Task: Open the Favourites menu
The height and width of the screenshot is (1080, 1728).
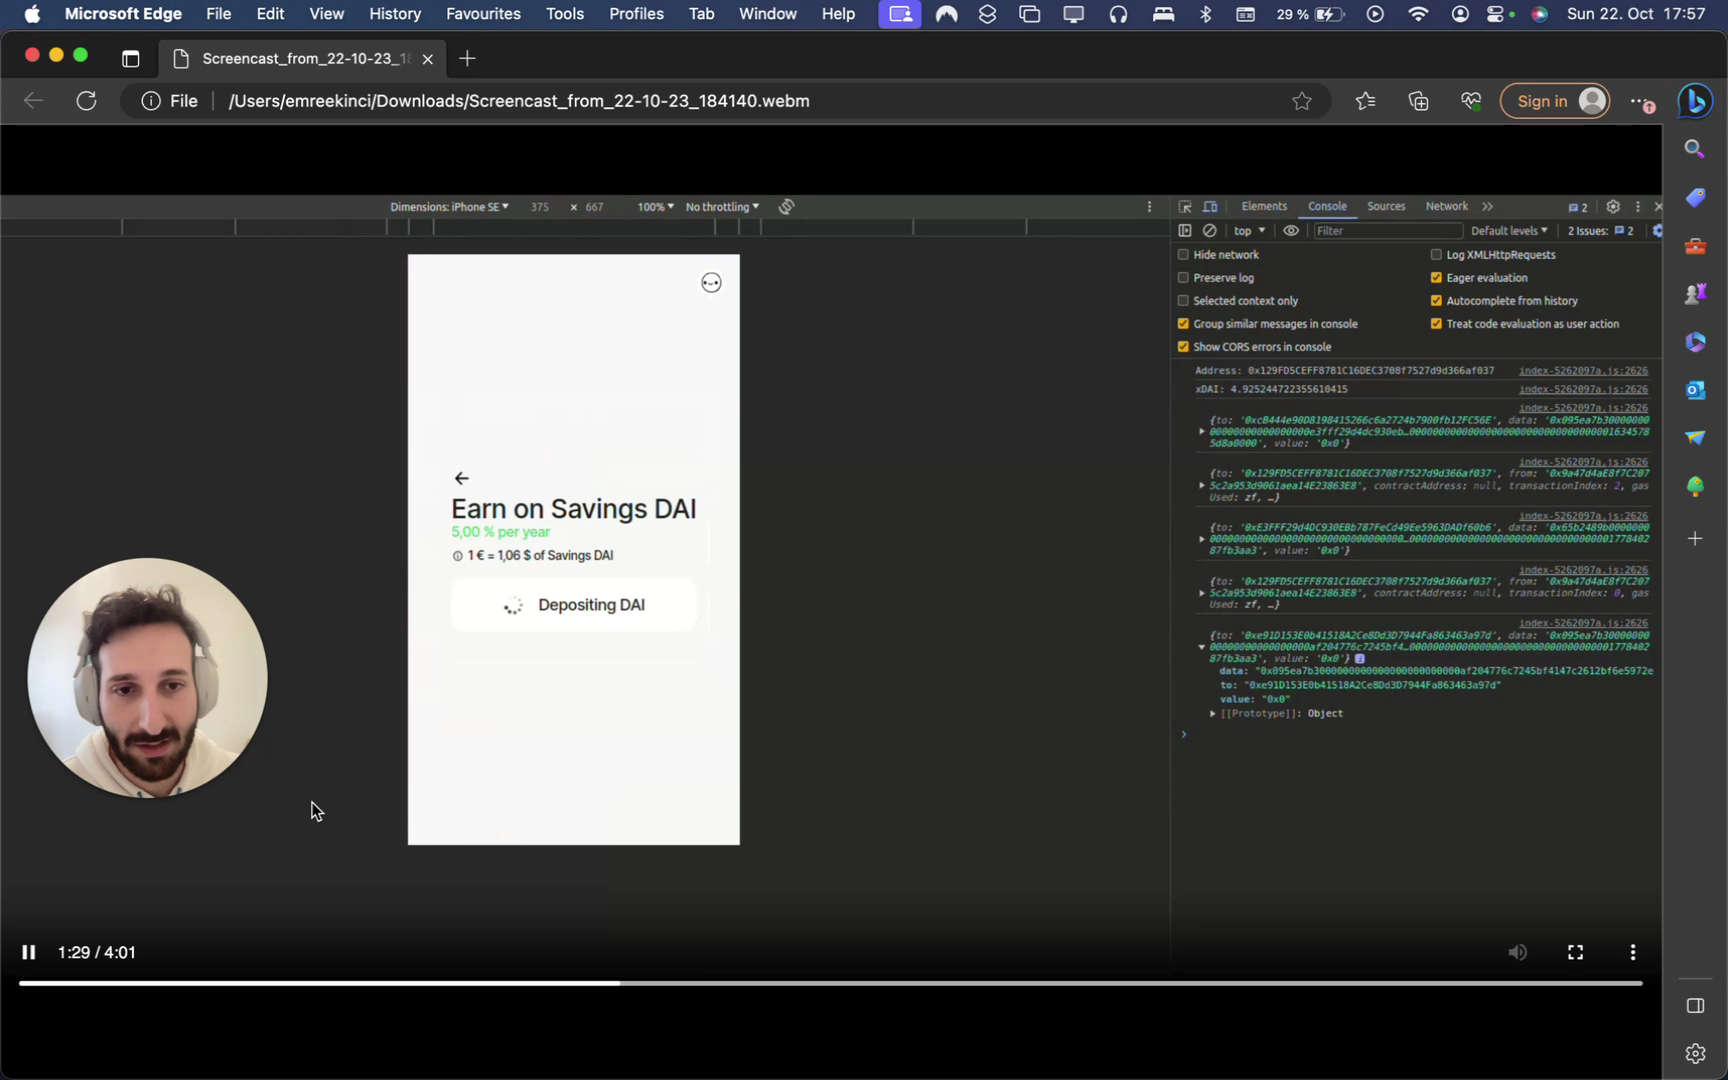Action: pos(483,14)
